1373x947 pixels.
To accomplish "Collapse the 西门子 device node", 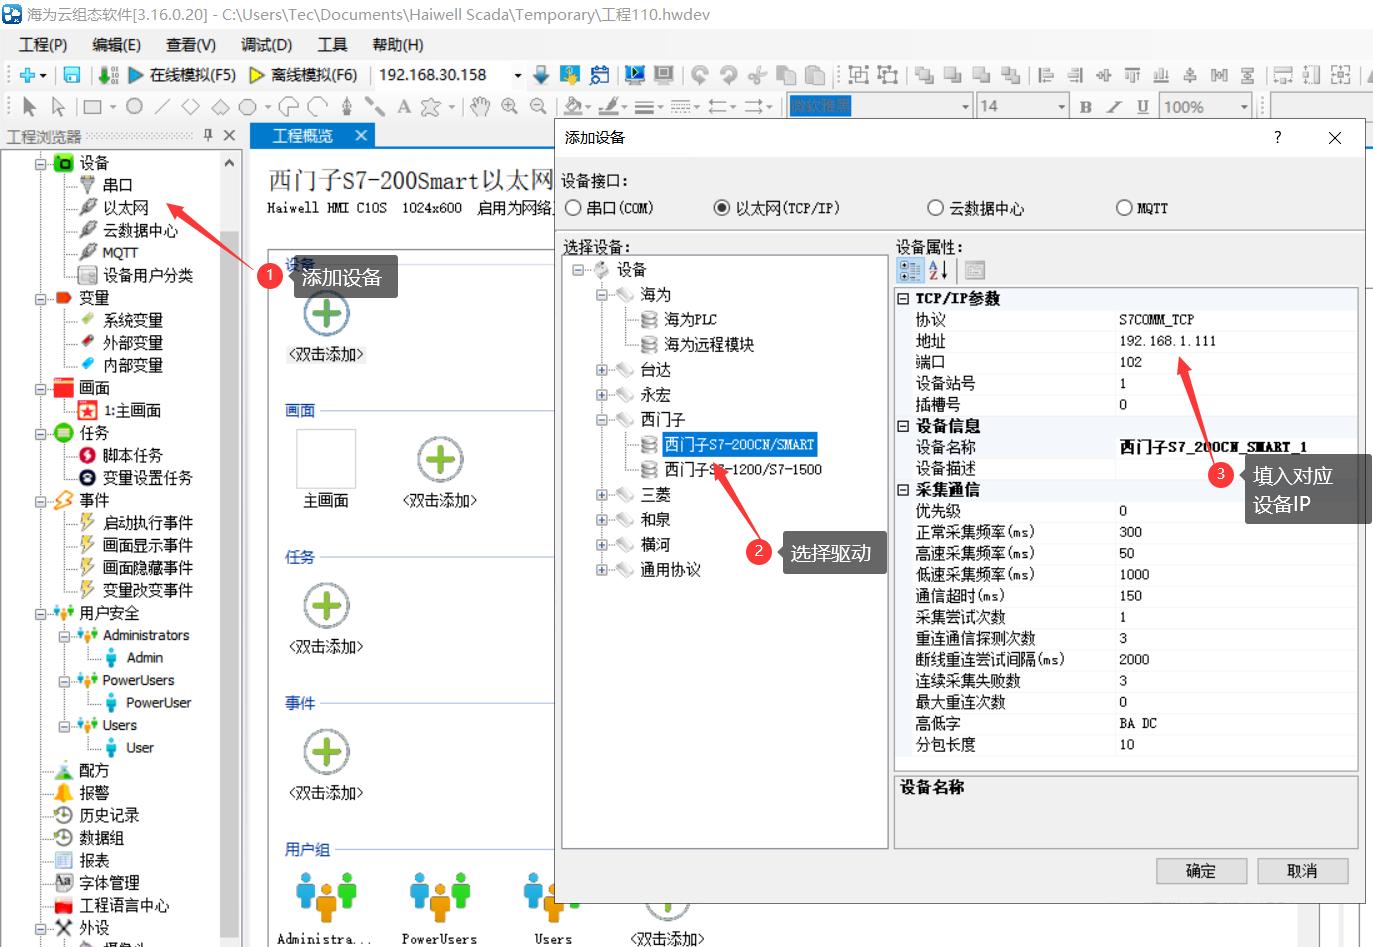I will (x=602, y=420).
